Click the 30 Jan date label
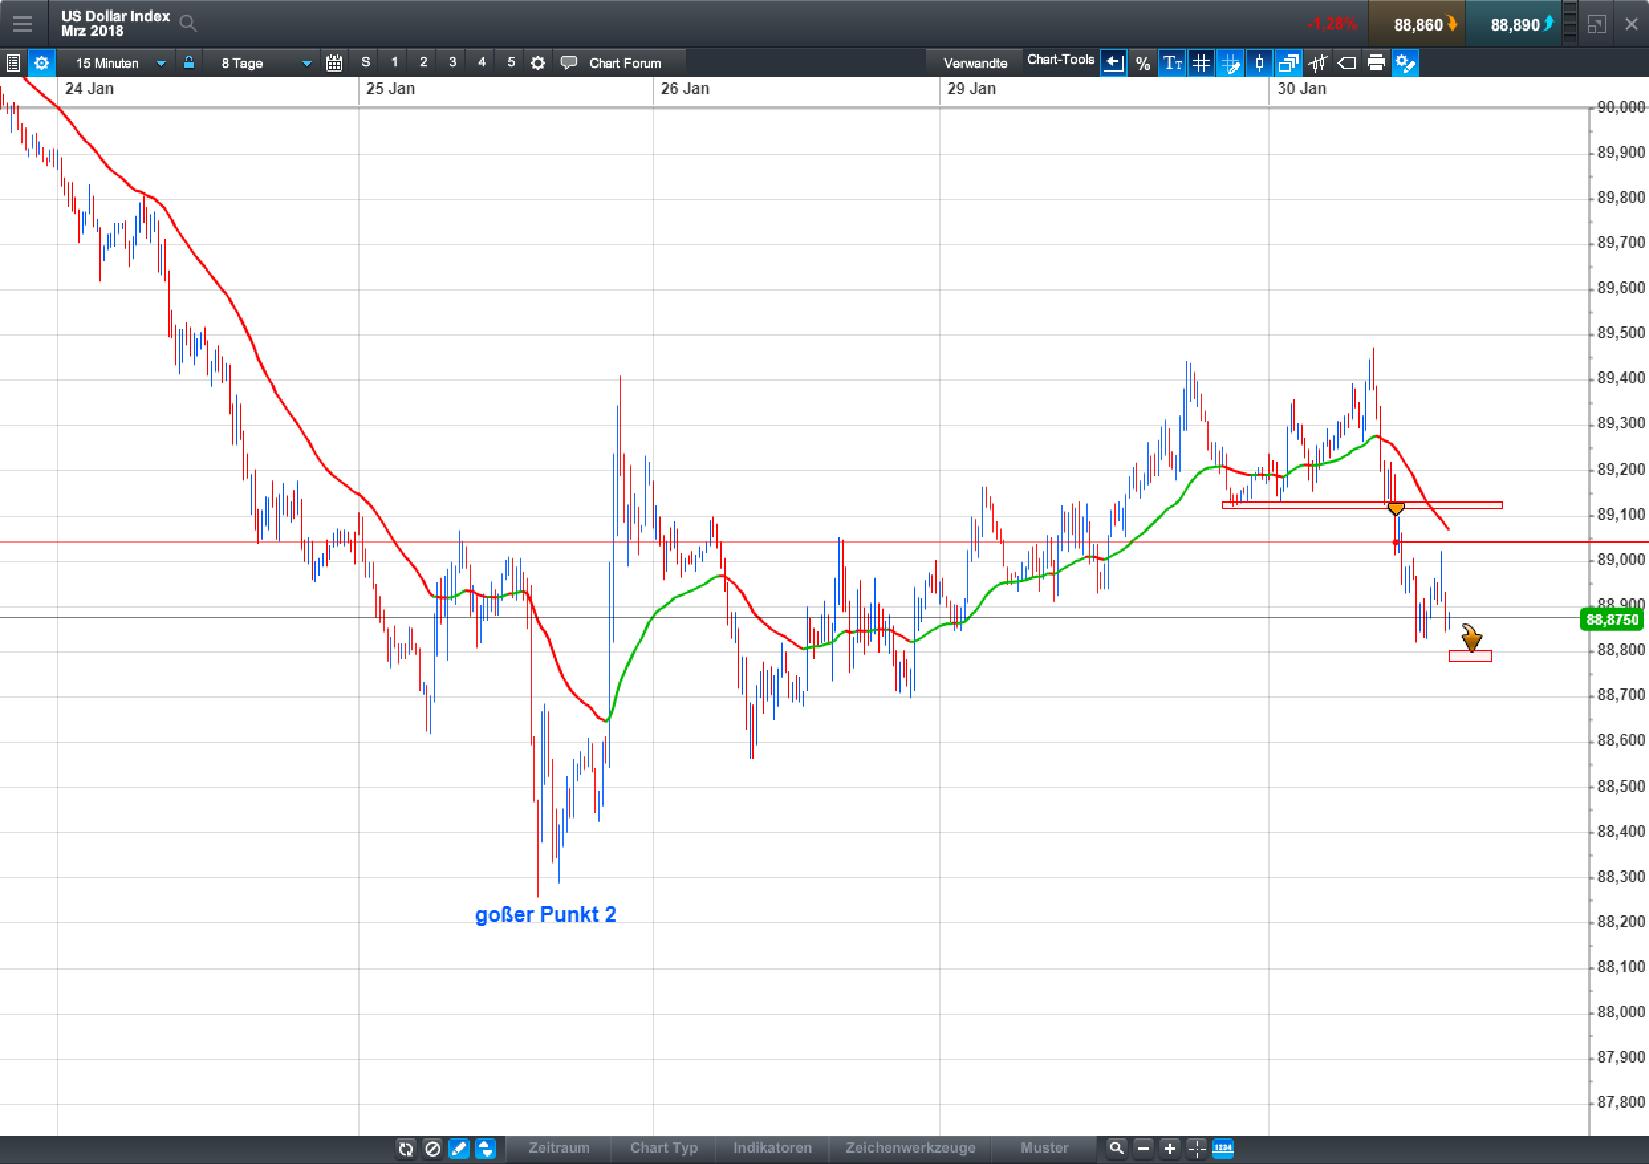The height and width of the screenshot is (1164, 1649). pos(1302,88)
